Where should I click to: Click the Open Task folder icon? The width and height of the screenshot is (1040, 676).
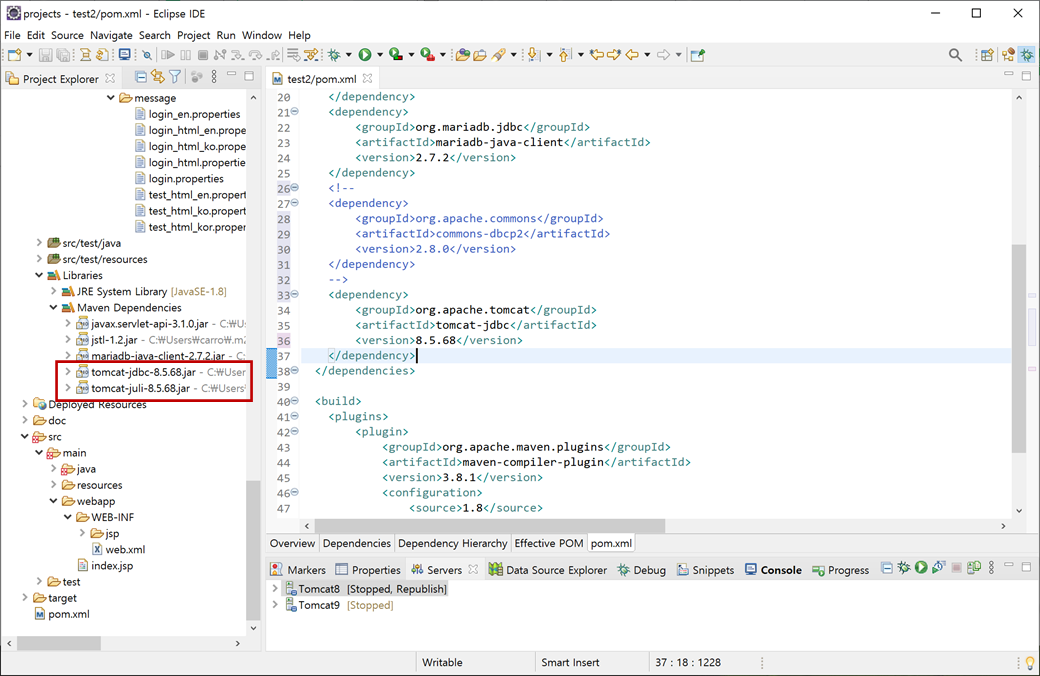click(480, 55)
